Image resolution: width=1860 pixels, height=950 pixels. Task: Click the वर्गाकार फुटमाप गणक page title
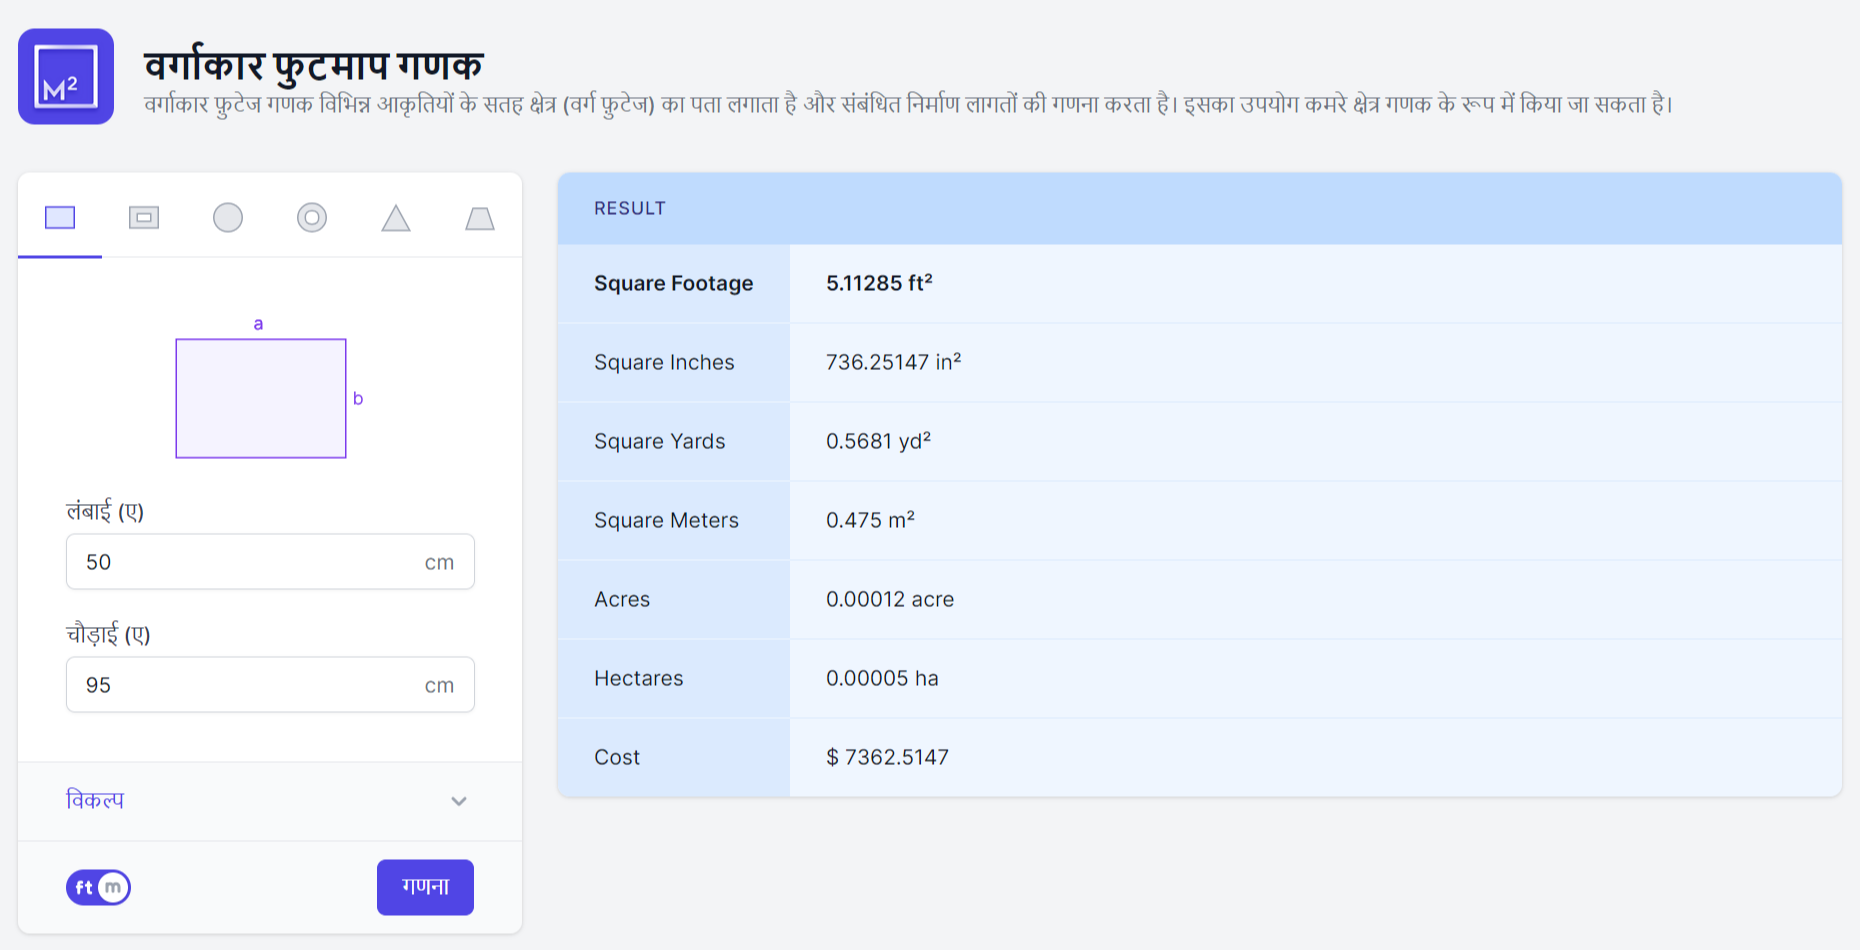click(x=313, y=66)
